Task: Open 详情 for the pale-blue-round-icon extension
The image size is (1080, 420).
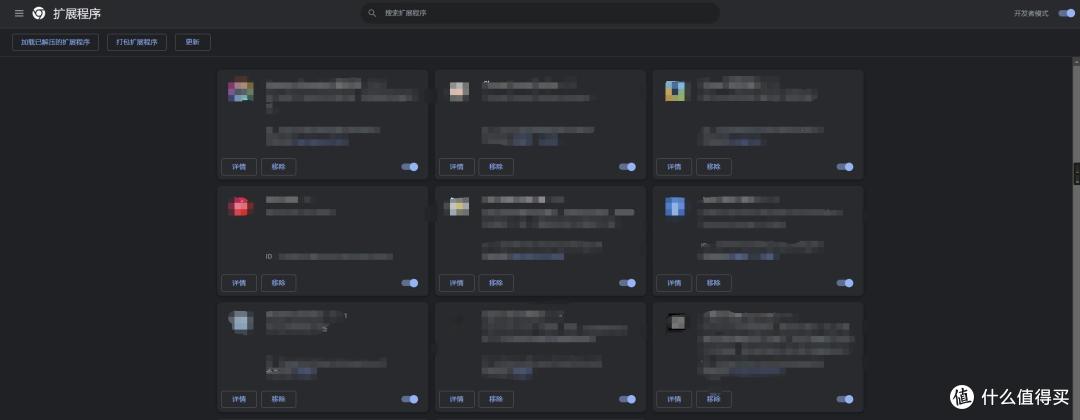Action: click(x=239, y=399)
